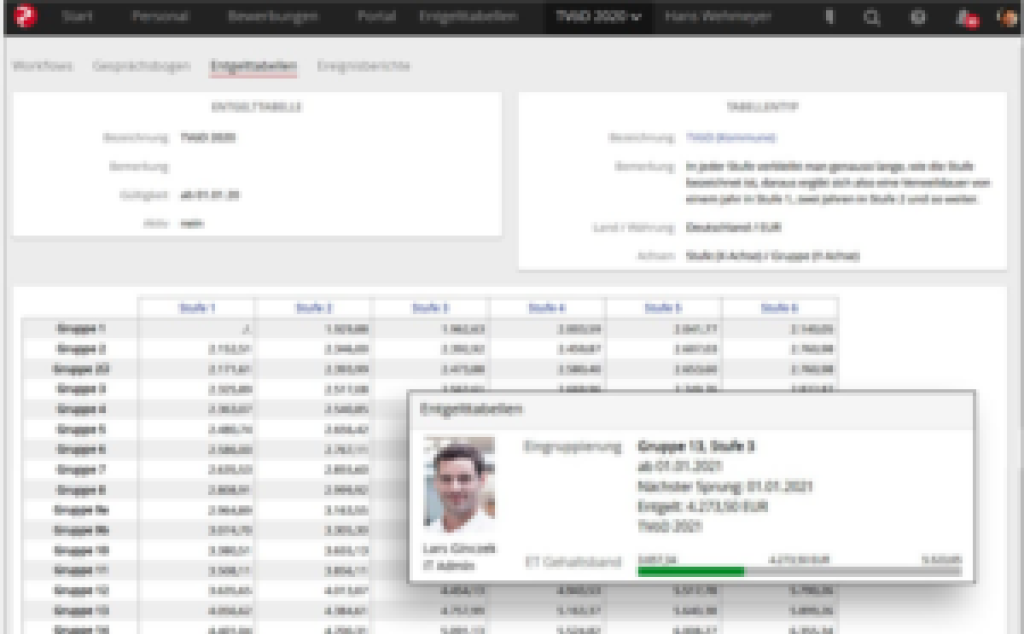The height and width of the screenshot is (634, 1024).
Task: Expand the TVöD 2020 dropdown
Action: [x=597, y=18]
